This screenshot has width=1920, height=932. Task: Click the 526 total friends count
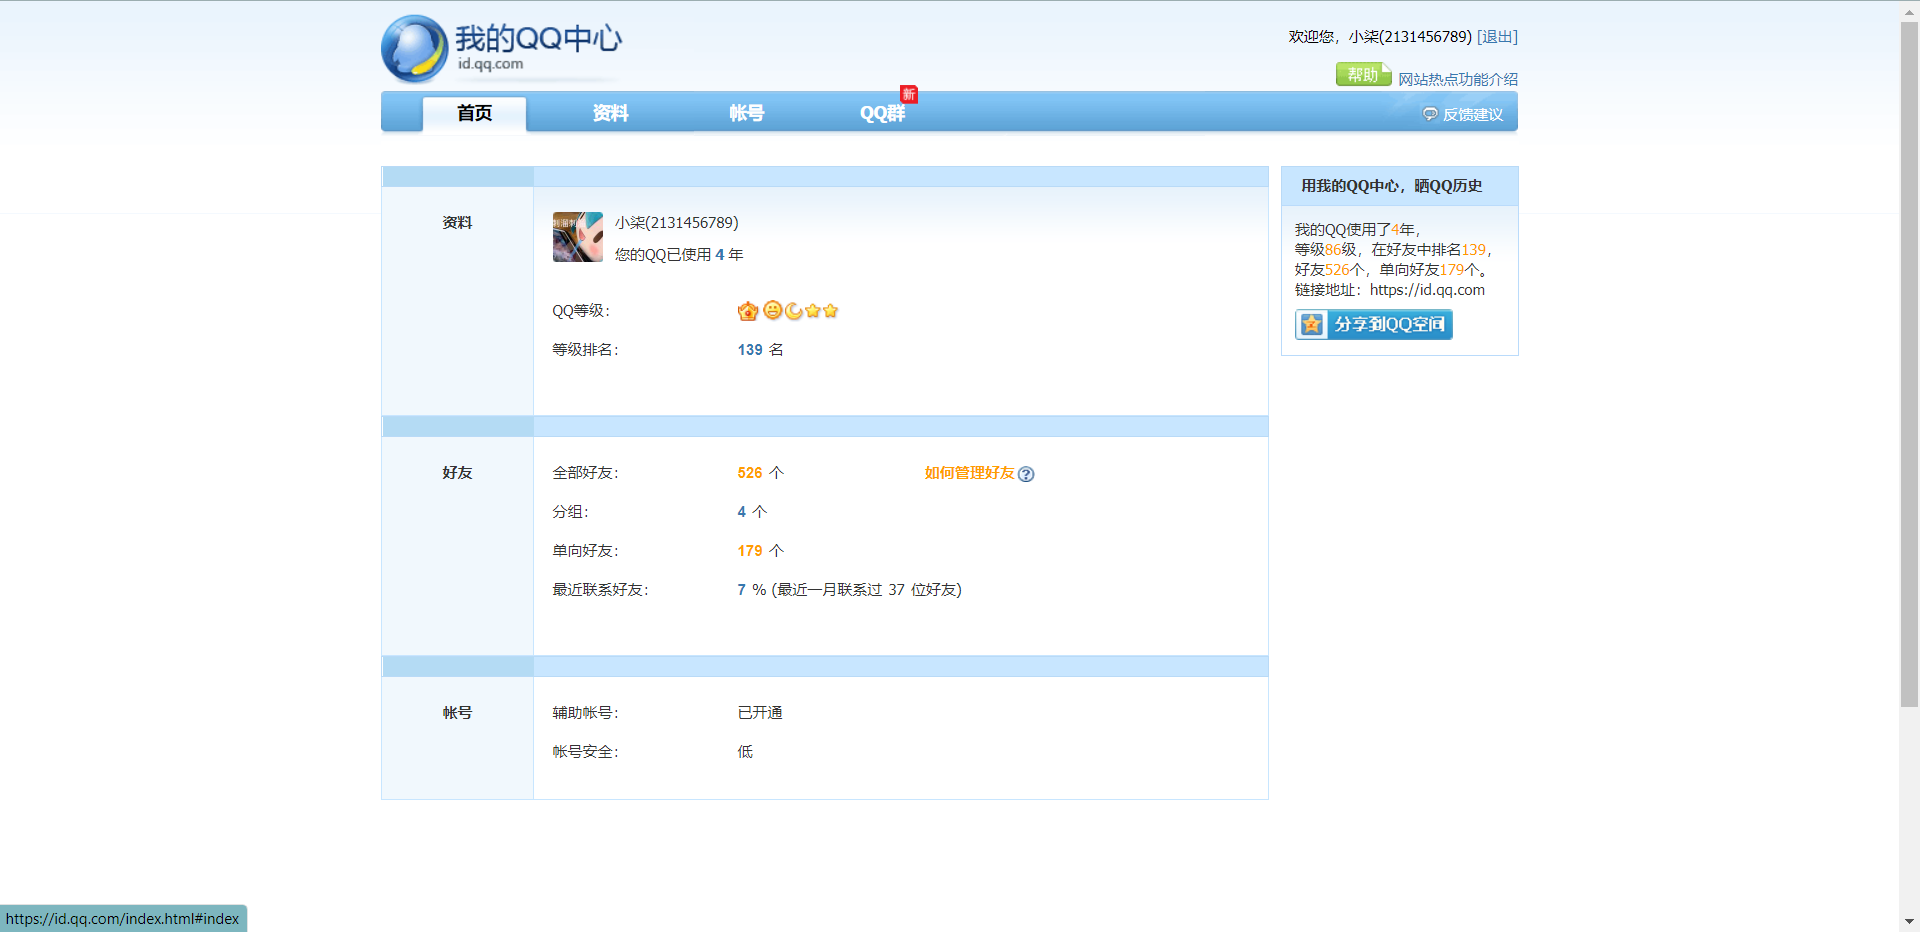coord(750,473)
